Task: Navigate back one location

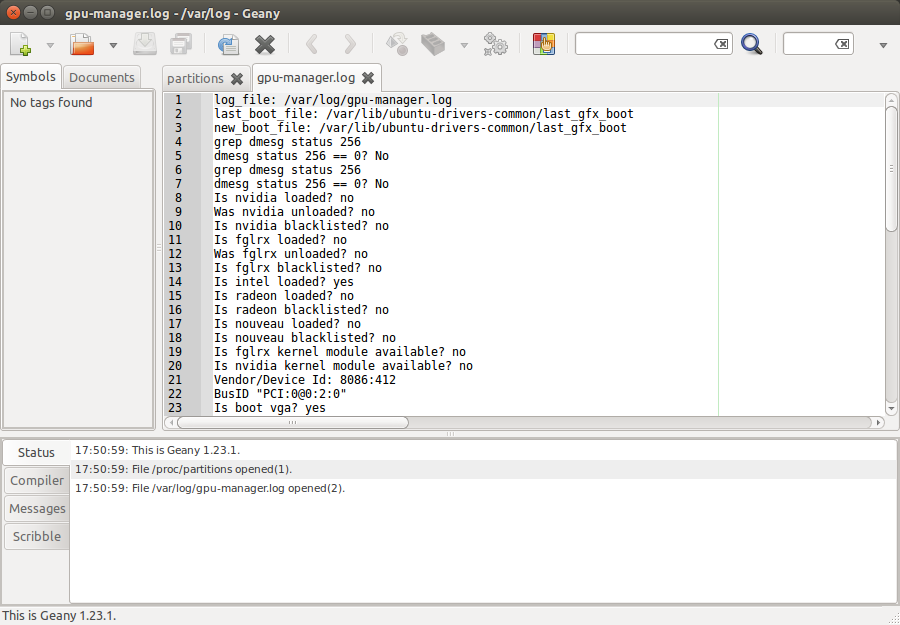Action: pyautogui.click(x=312, y=44)
